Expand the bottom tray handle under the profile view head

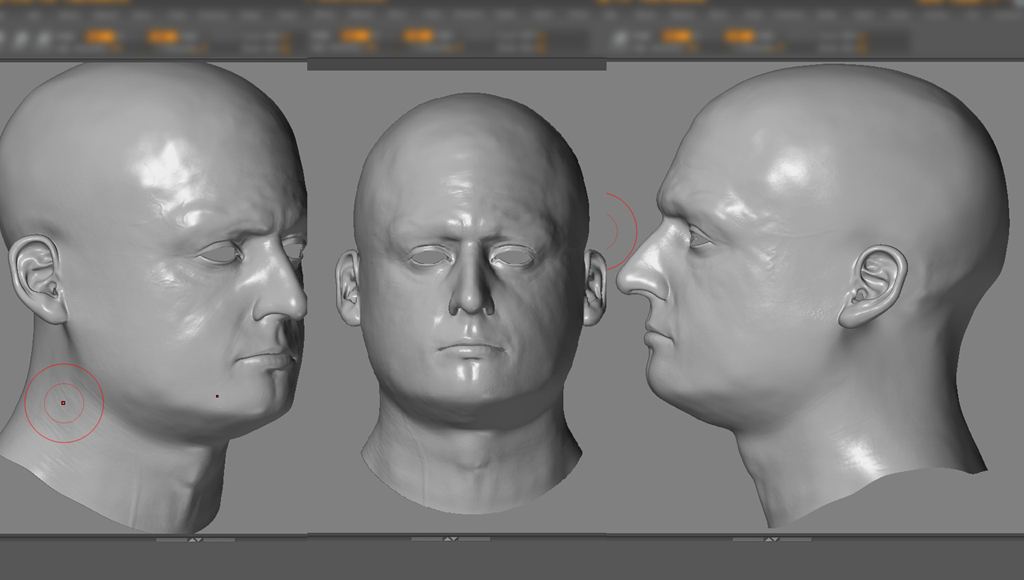(772, 540)
